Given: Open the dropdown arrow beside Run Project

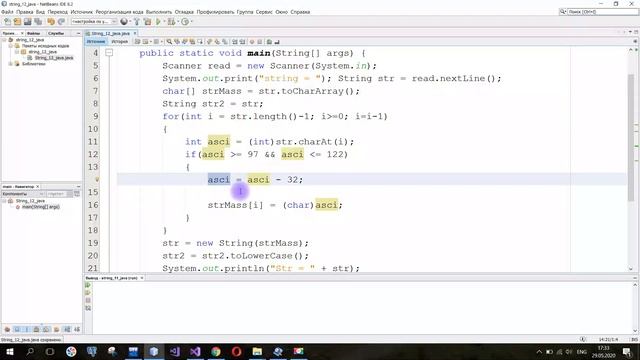Looking at the screenshot, I should [x=164, y=22].
